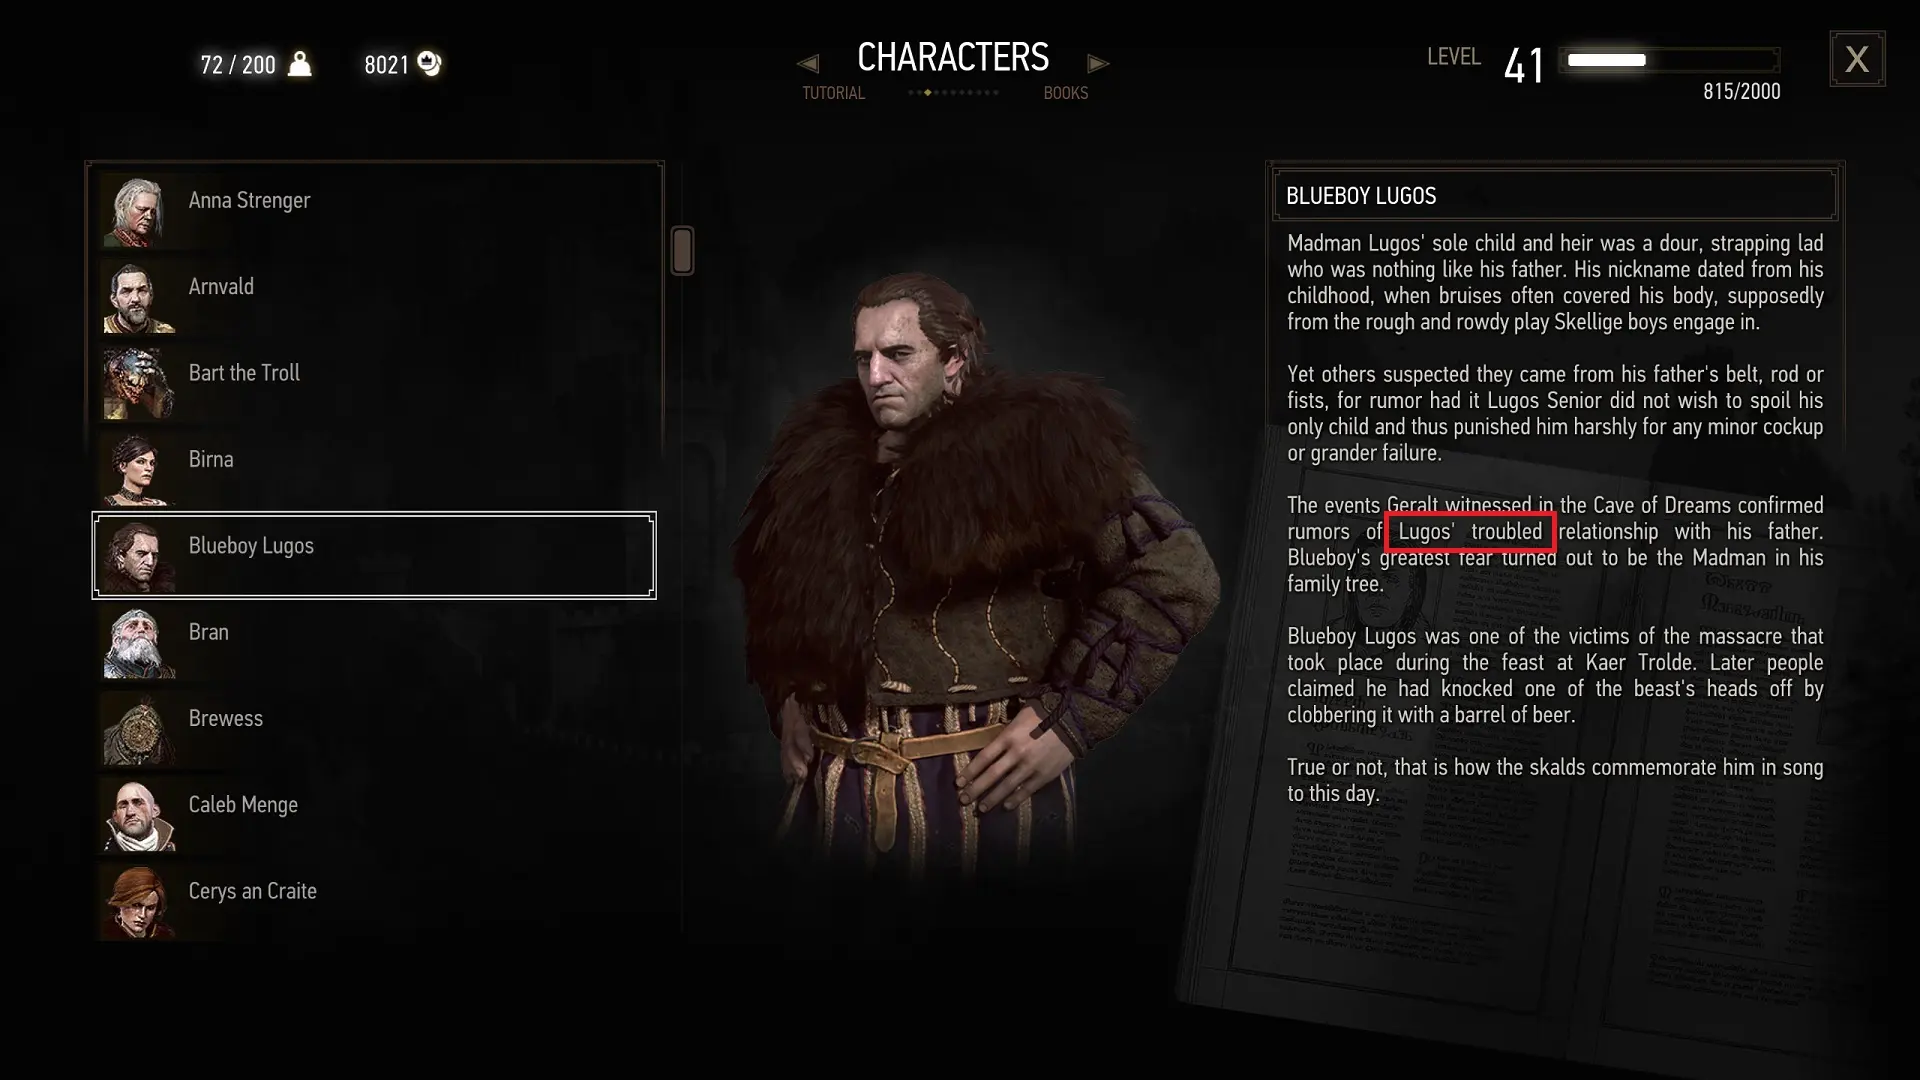Image resolution: width=1920 pixels, height=1080 pixels.
Task: Click the right arrow beside CHARACTERS
Action: coord(1098,64)
